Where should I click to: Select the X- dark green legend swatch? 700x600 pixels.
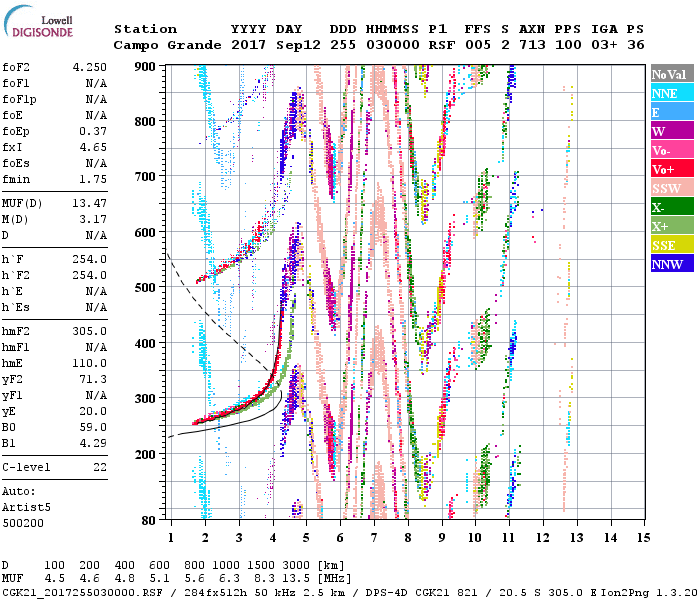click(672, 207)
